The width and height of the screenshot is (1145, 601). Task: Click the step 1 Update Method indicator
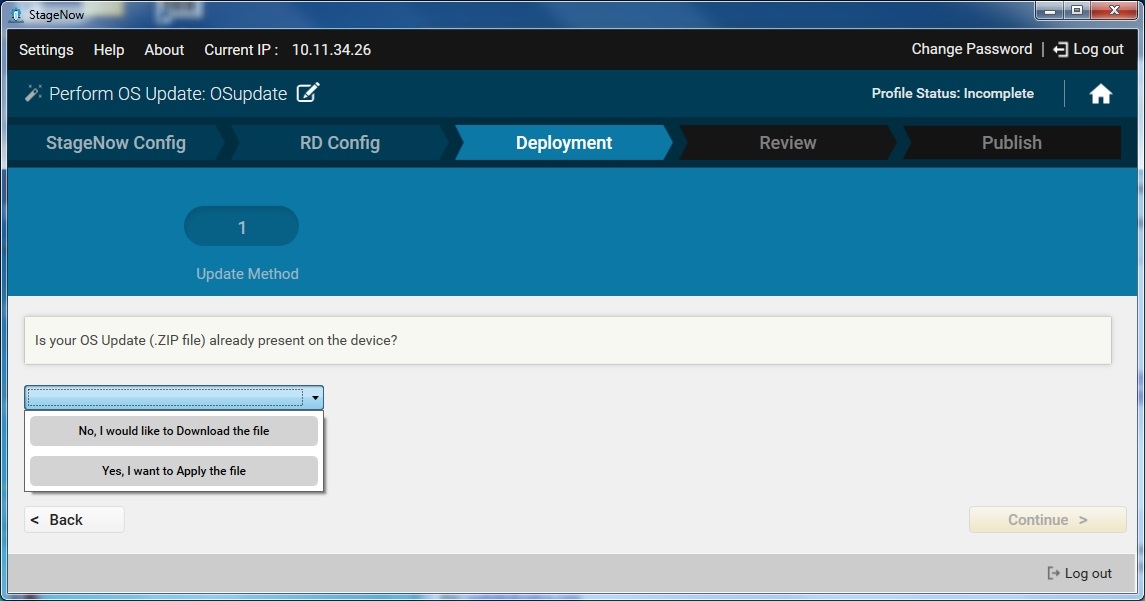click(241, 227)
